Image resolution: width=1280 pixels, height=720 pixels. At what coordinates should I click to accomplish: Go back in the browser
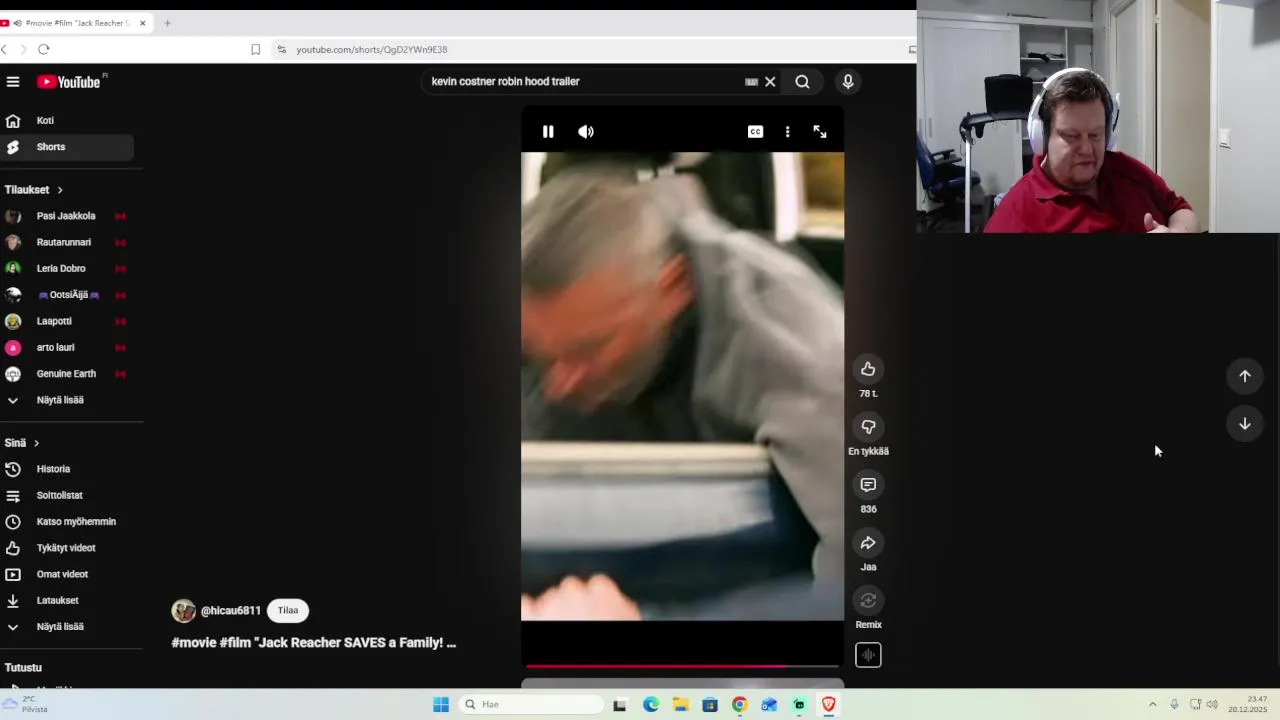[5, 49]
